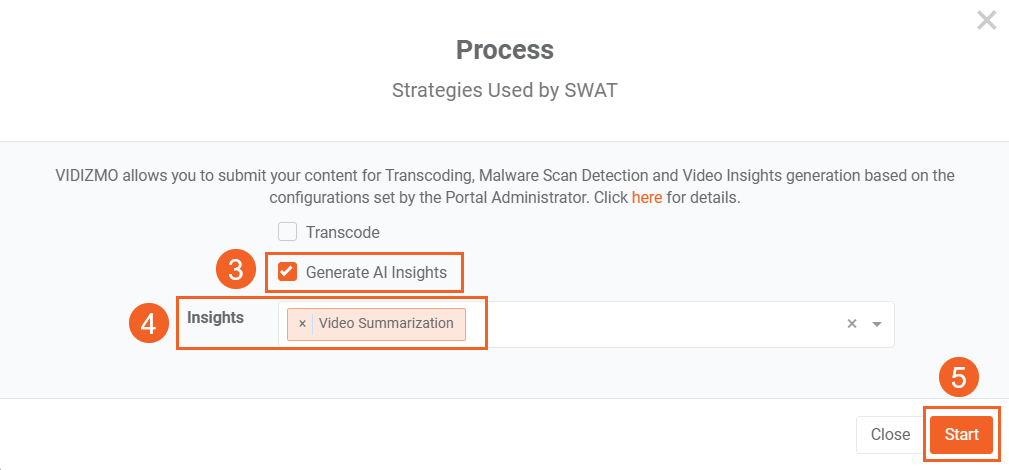Uncheck the Generate AI Insights checkbox
Screen dimensions: 1009x470
pos(288,272)
